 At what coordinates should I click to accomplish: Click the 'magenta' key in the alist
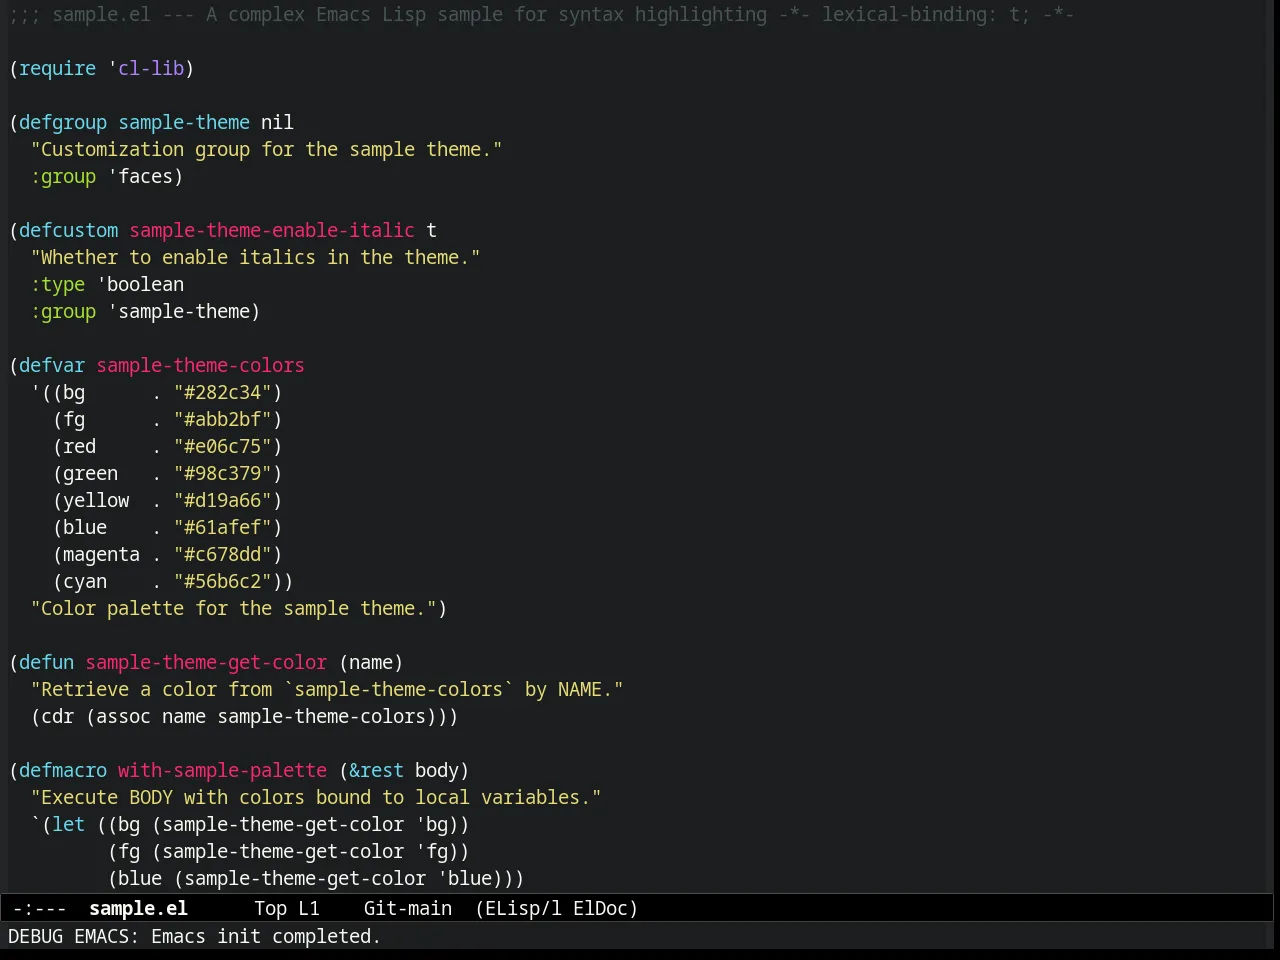(101, 554)
